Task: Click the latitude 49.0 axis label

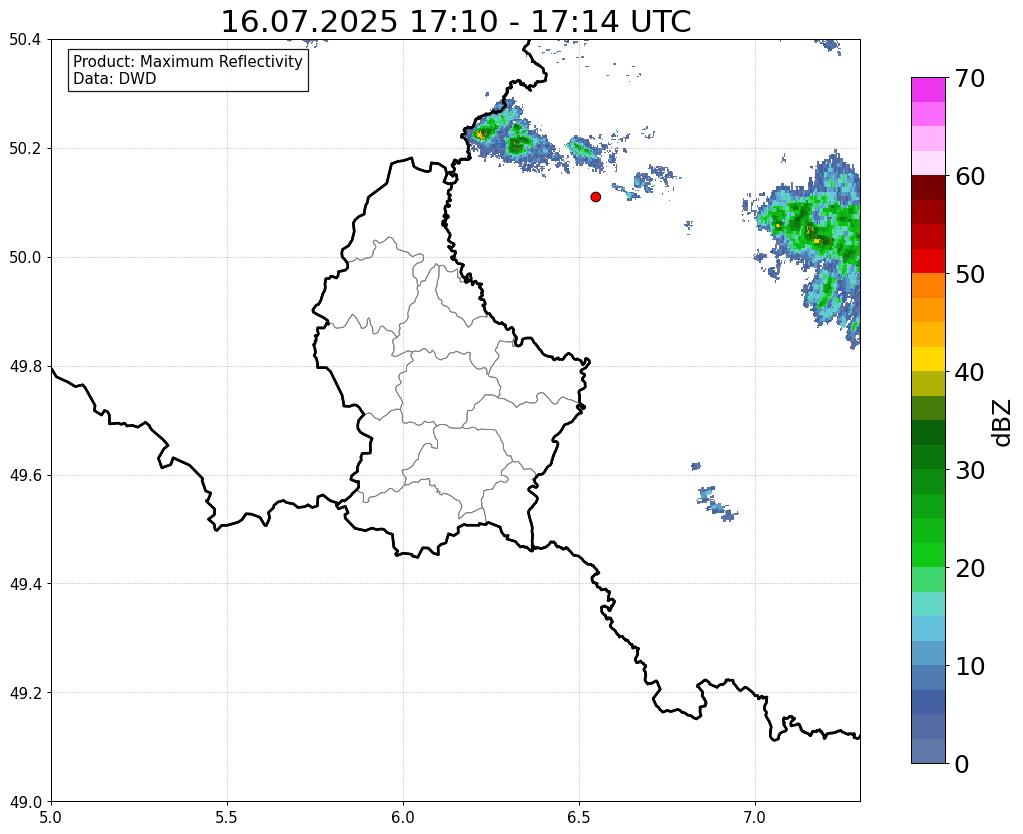Action: pos(25,802)
